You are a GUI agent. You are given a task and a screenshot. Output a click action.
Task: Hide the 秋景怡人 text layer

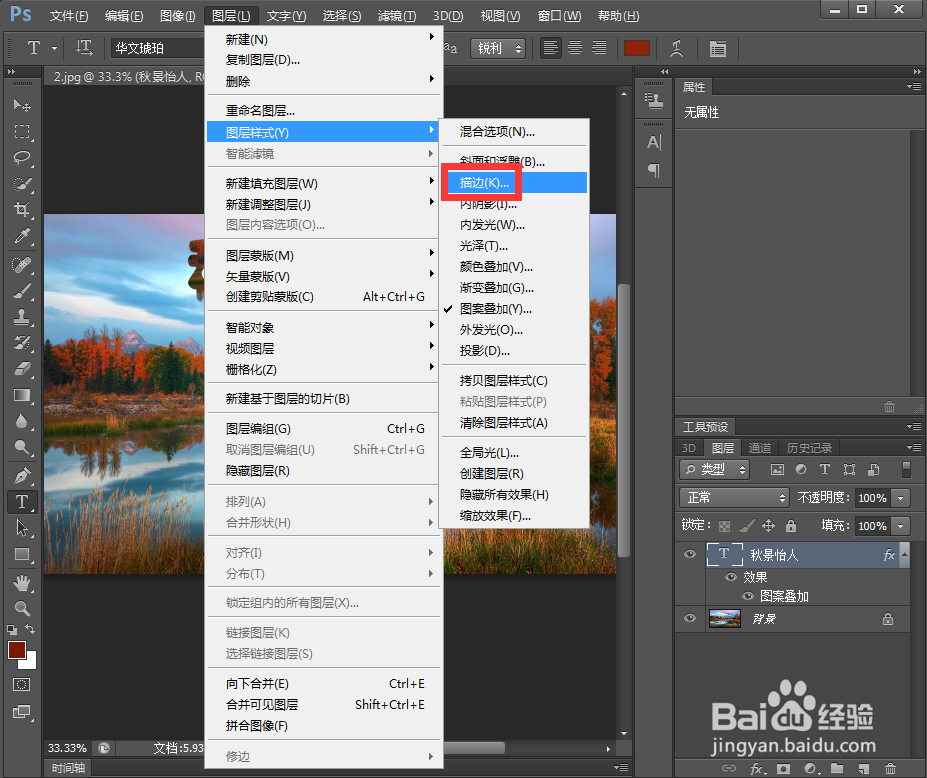pos(689,554)
